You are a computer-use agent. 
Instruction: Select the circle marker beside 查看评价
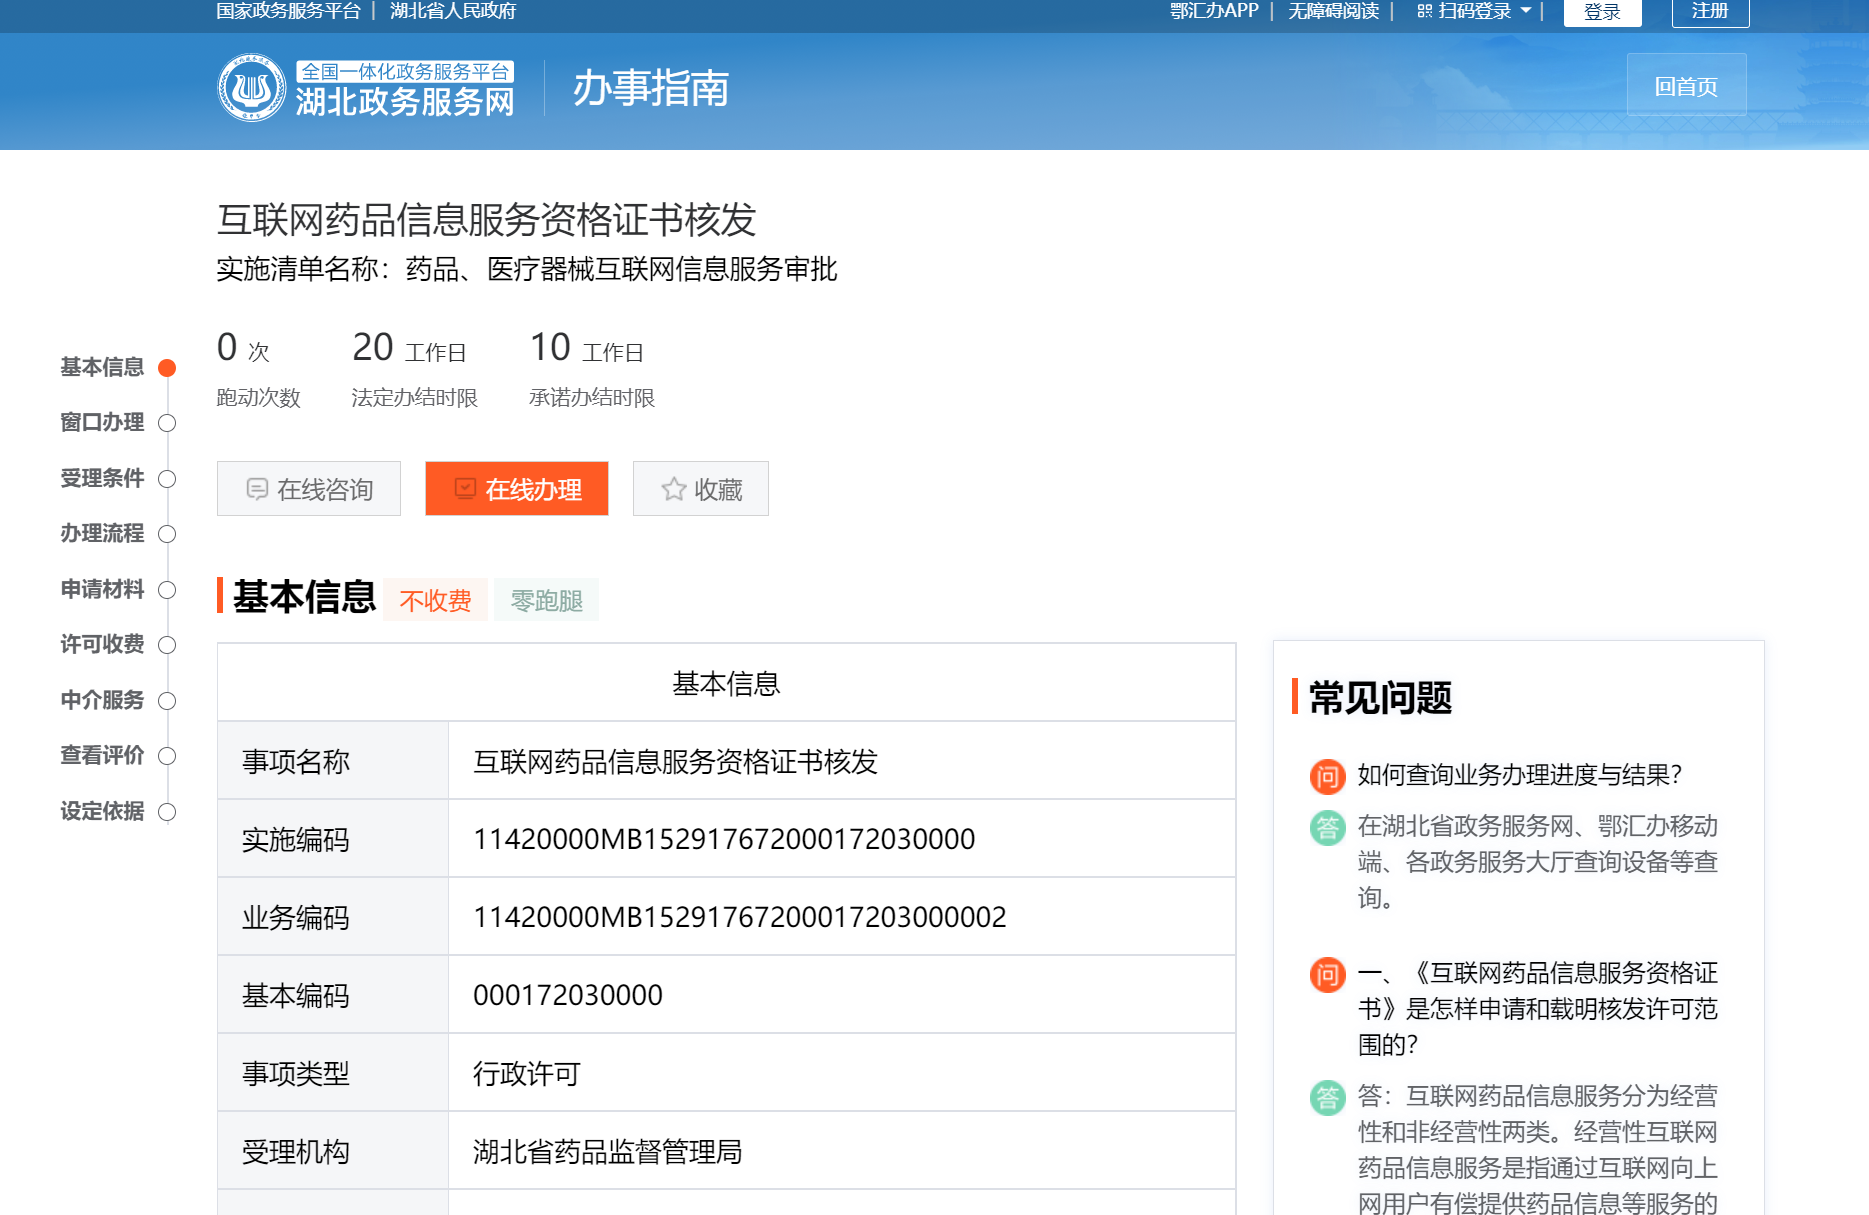(x=167, y=756)
